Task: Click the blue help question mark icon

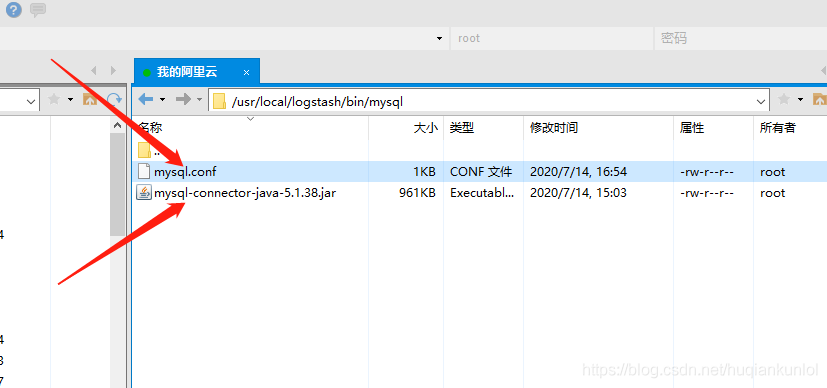Action: 14,9
